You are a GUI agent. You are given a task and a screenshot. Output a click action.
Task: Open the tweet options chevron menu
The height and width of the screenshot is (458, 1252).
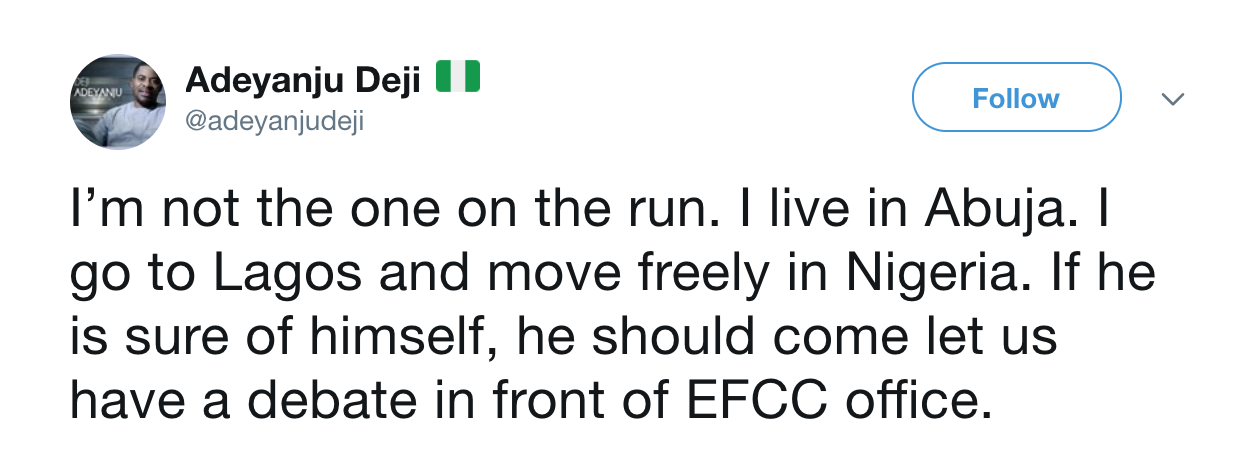point(1173,99)
